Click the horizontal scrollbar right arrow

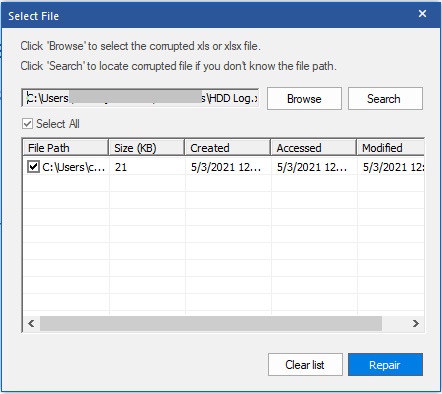click(416, 323)
